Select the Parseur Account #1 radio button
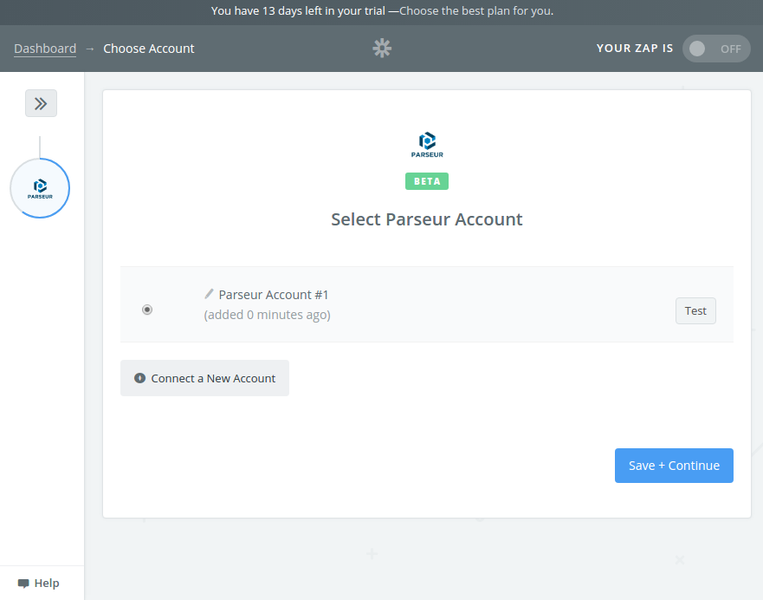 click(147, 309)
